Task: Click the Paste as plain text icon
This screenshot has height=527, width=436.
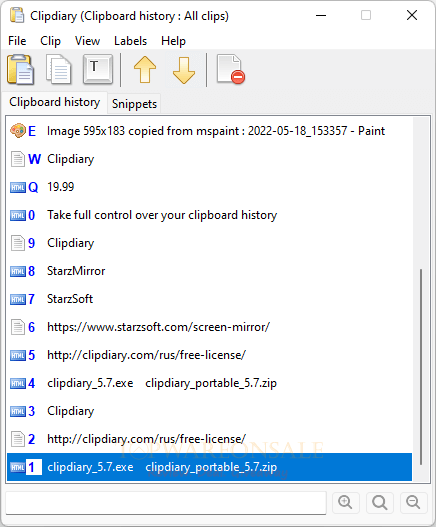Action: pyautogui.click(x=98, y=69)
